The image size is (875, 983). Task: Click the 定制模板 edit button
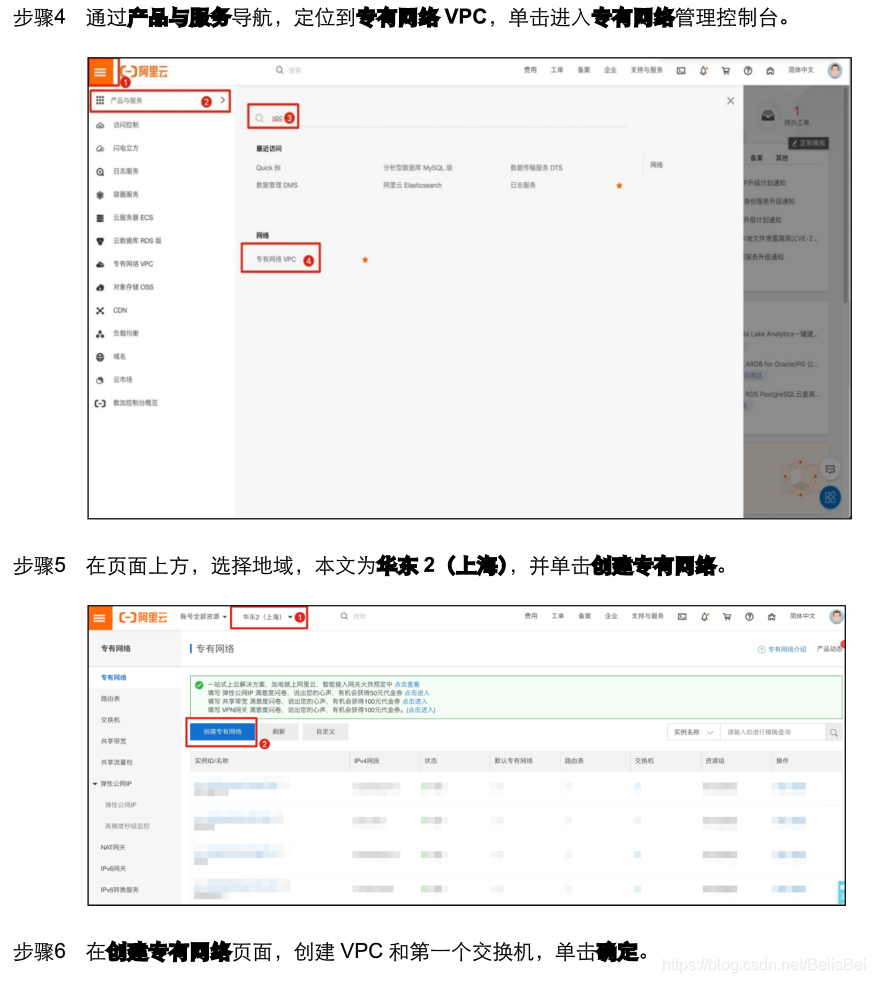809,143
